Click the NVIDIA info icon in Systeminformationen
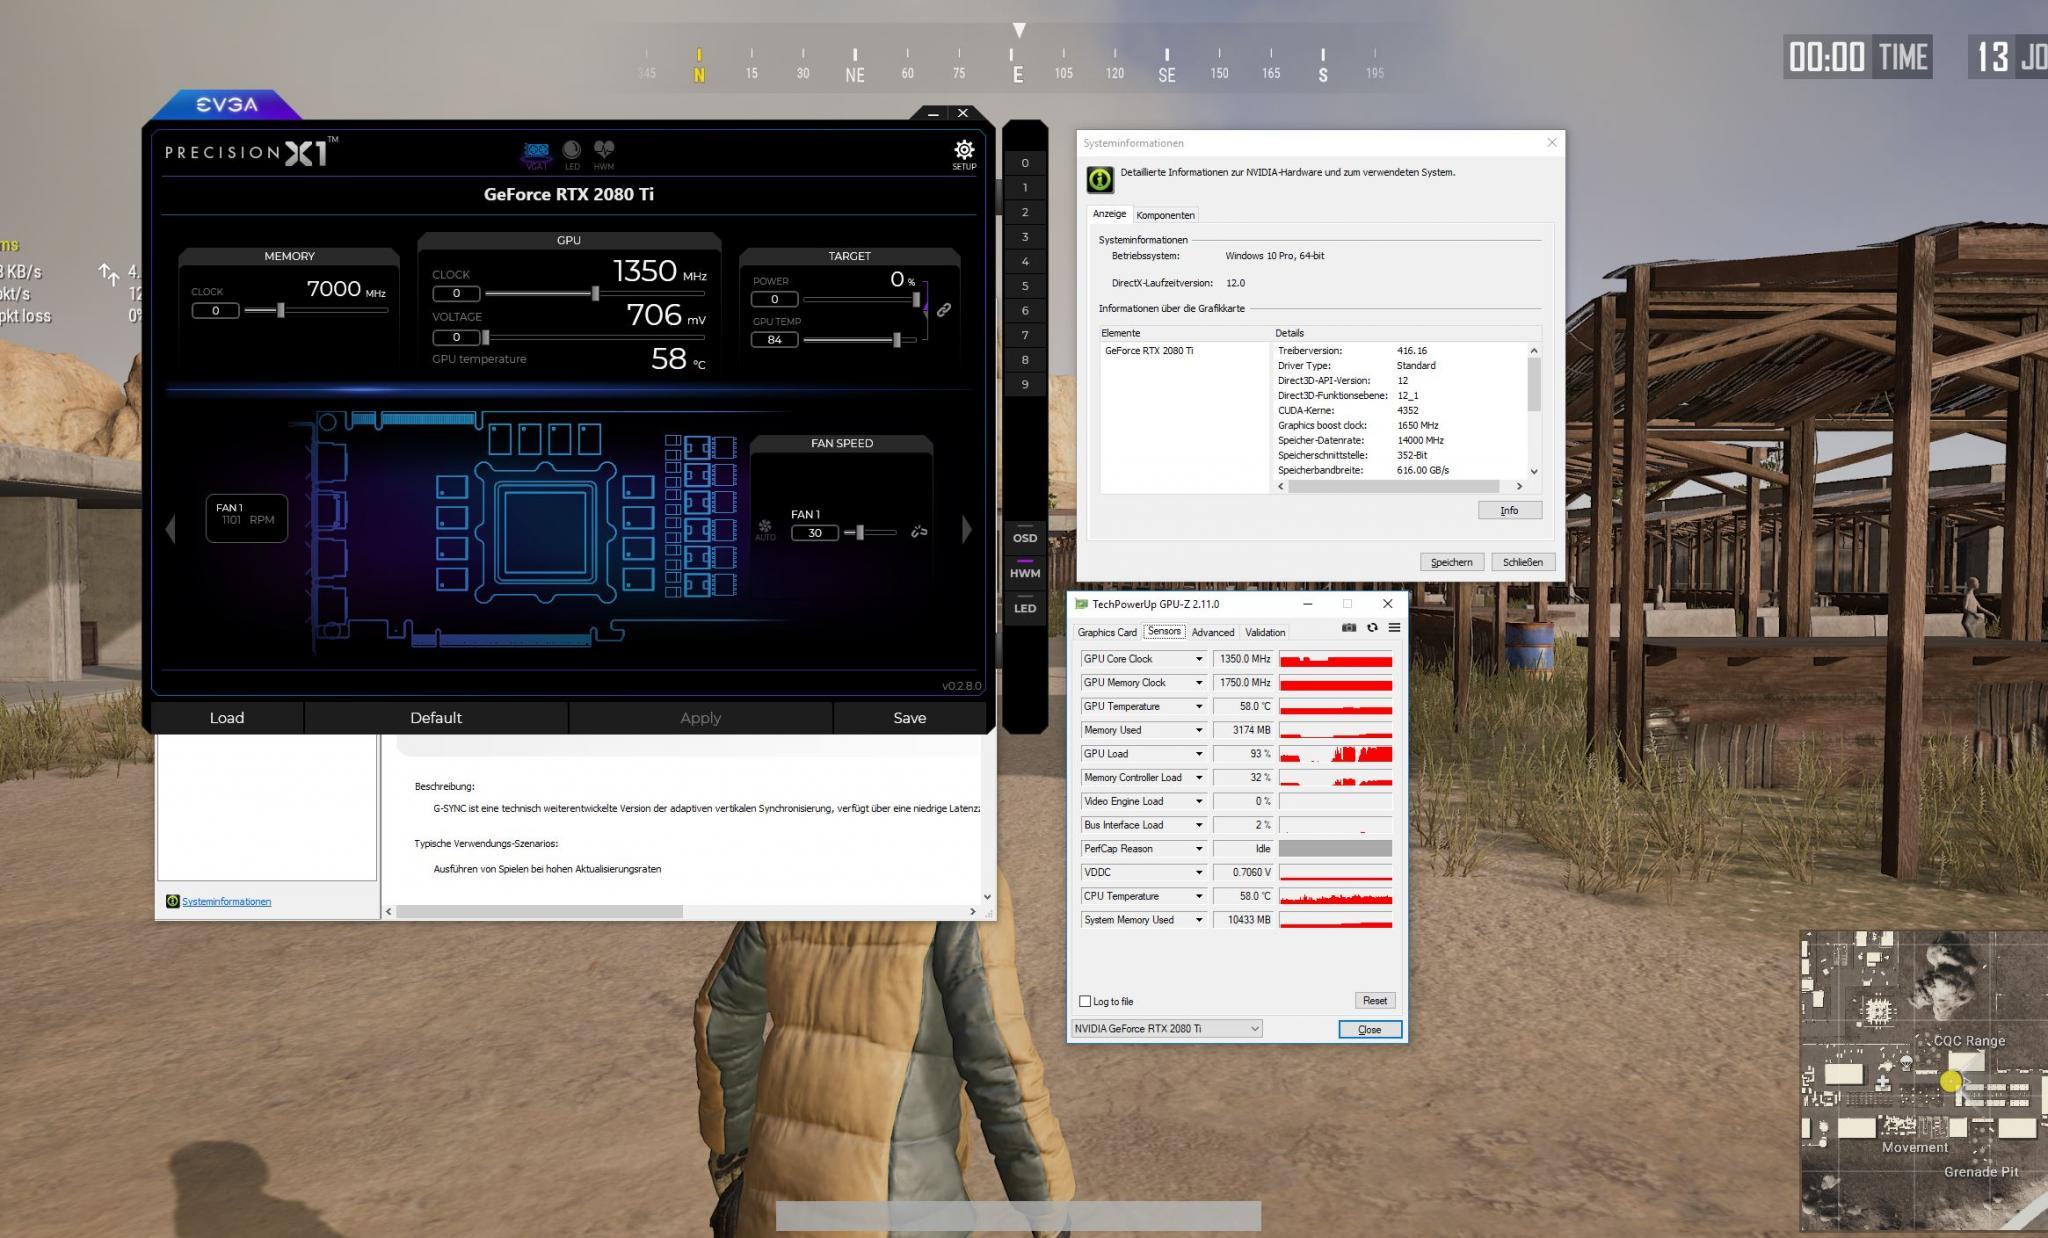Viewport: 2048px width, 1238px height. (x=1099, y=179)
